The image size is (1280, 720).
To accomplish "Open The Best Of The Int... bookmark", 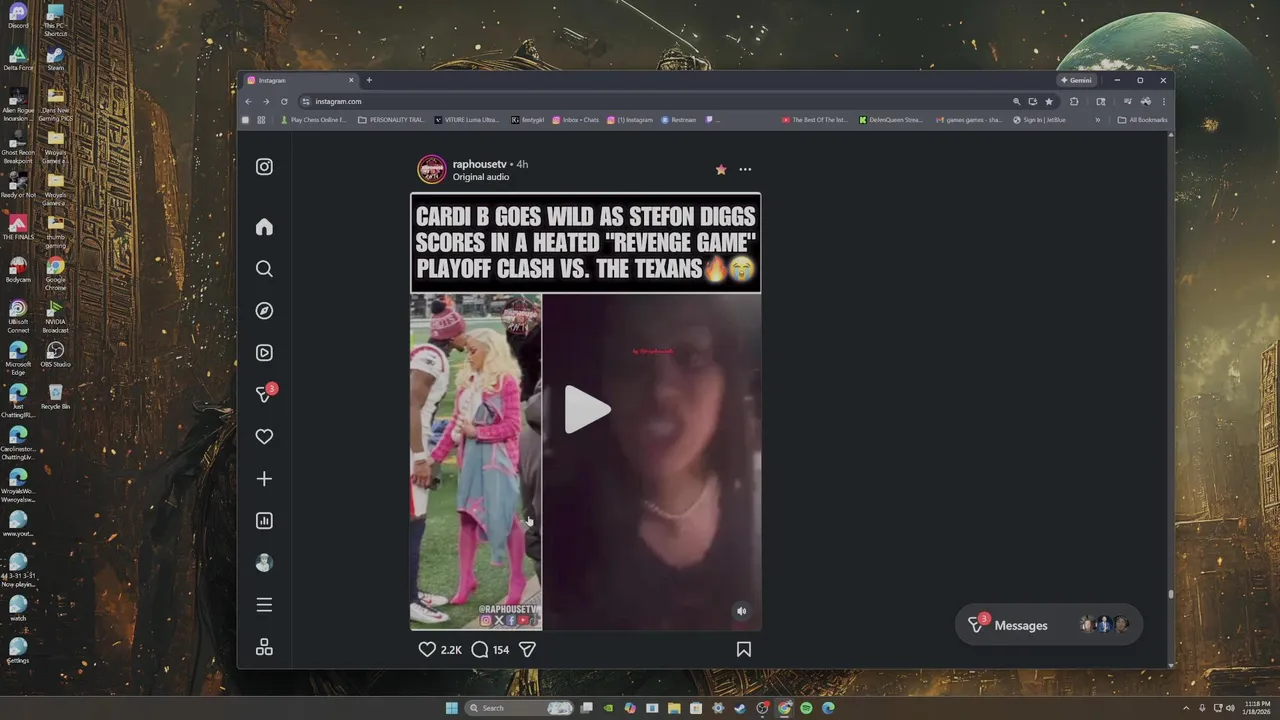I will click(815, 120).
